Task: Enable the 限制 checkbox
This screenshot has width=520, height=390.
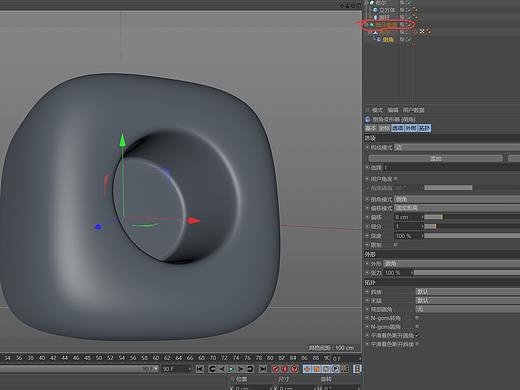Action: [x=396, y=245]
